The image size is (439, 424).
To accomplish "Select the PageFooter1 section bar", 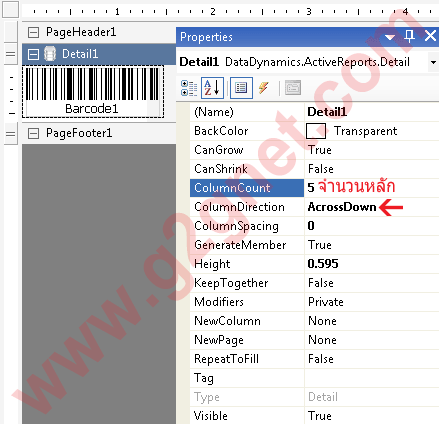I will [99, 133].
